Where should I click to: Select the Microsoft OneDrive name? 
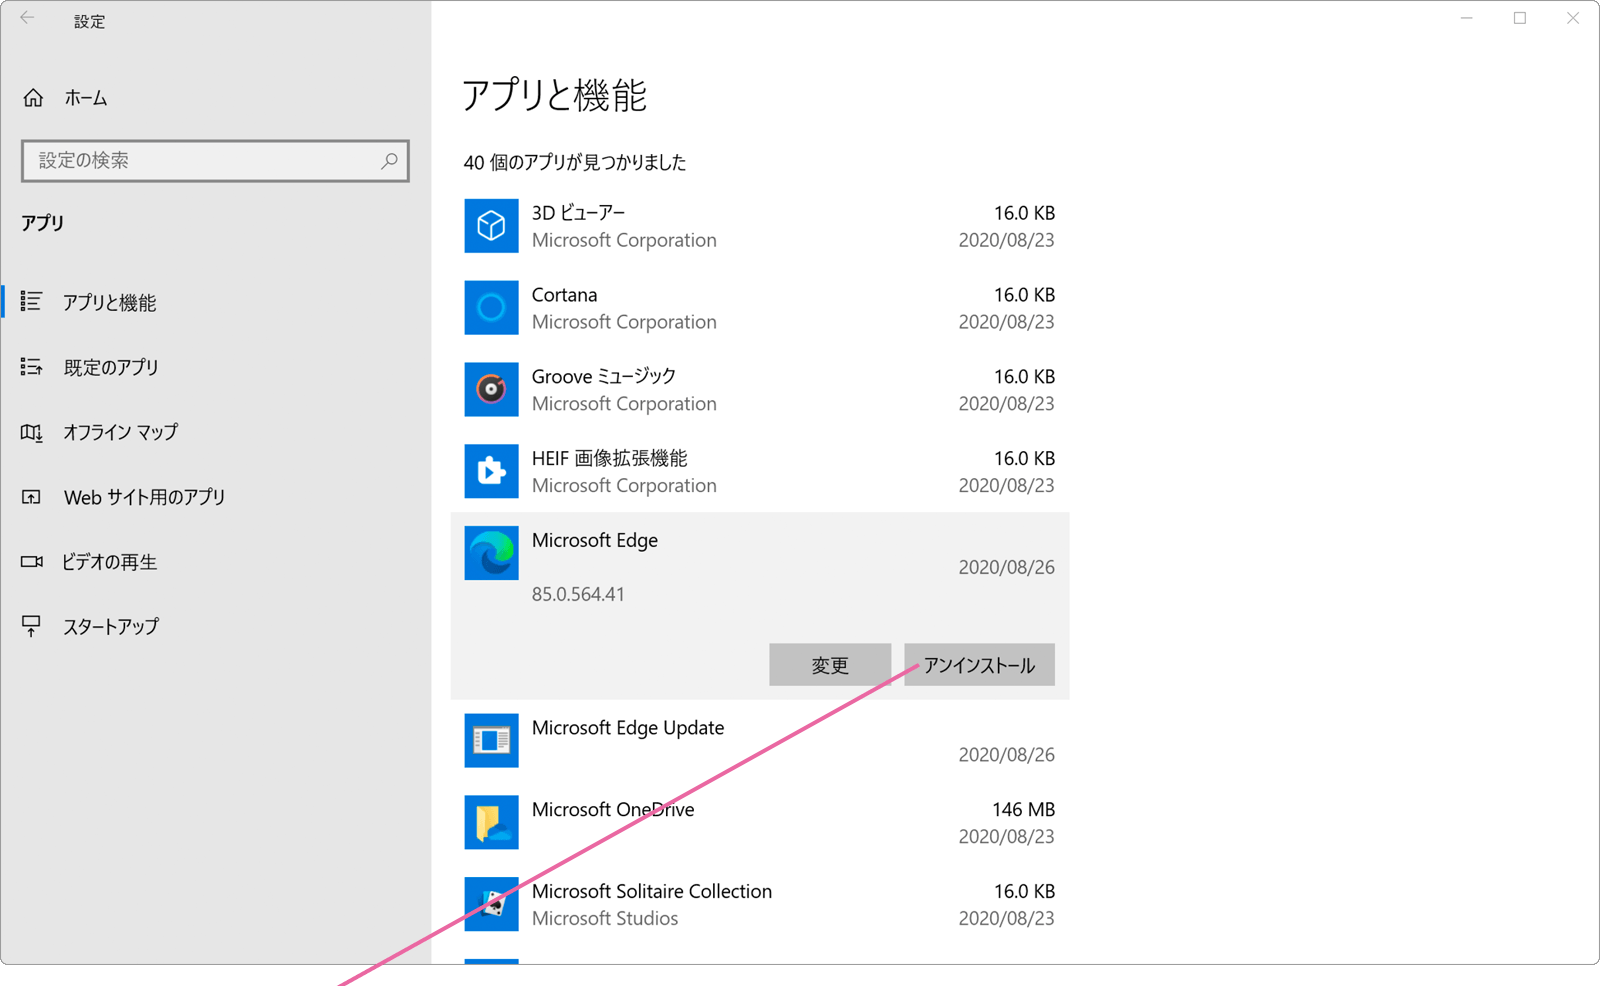tap(612, 810)
